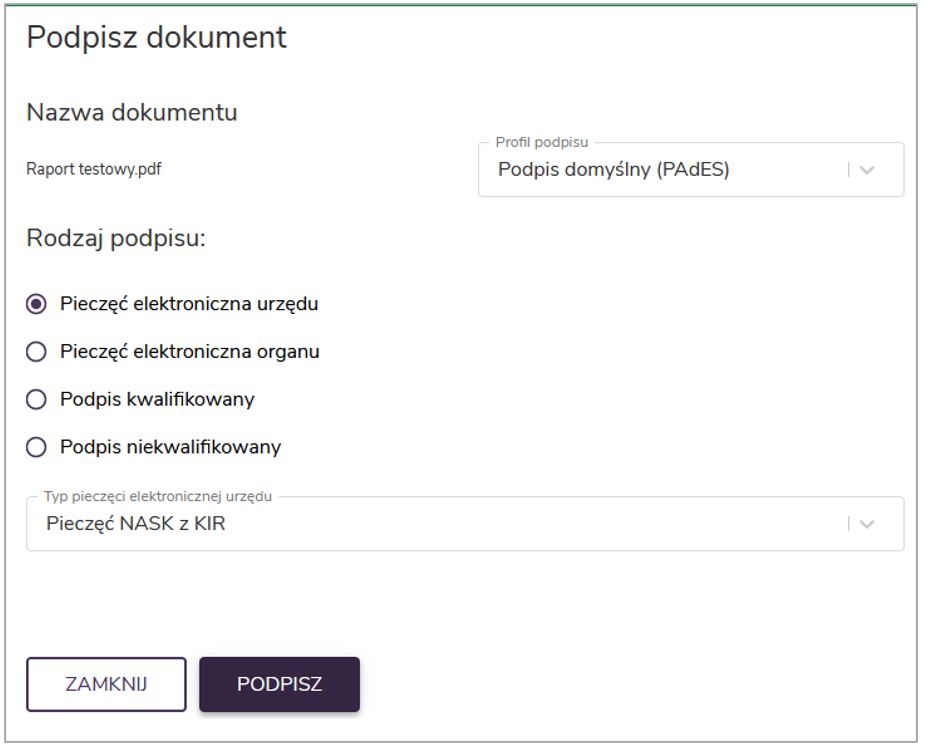Image resolution: width=930 pixels, height=754 pixels.
Task: Click the 'Rodzaj podpisu:' section heading
Action: pyautogui.click(x=116, y=240)
